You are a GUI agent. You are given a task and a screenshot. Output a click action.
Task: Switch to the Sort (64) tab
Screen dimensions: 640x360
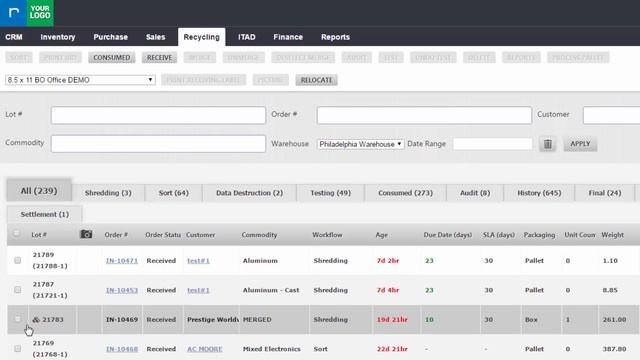[x=173, y=193]
